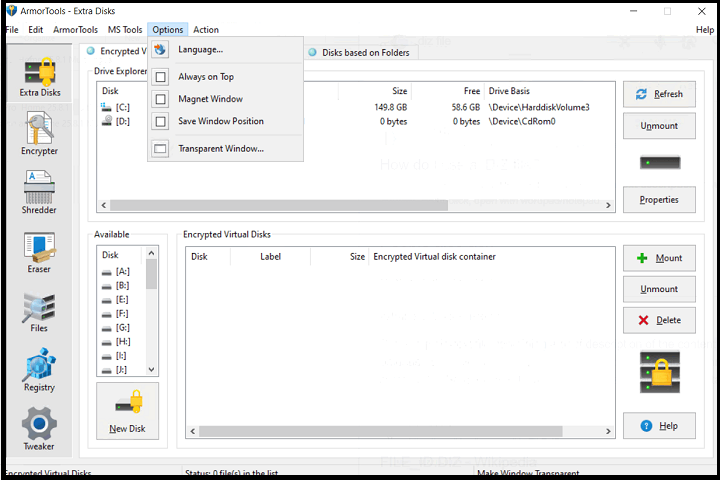Image resolution: width=720 pixels, height=480 pixels.
Task: Select the Encrypter tool icon
Action: tap(39, 135)
